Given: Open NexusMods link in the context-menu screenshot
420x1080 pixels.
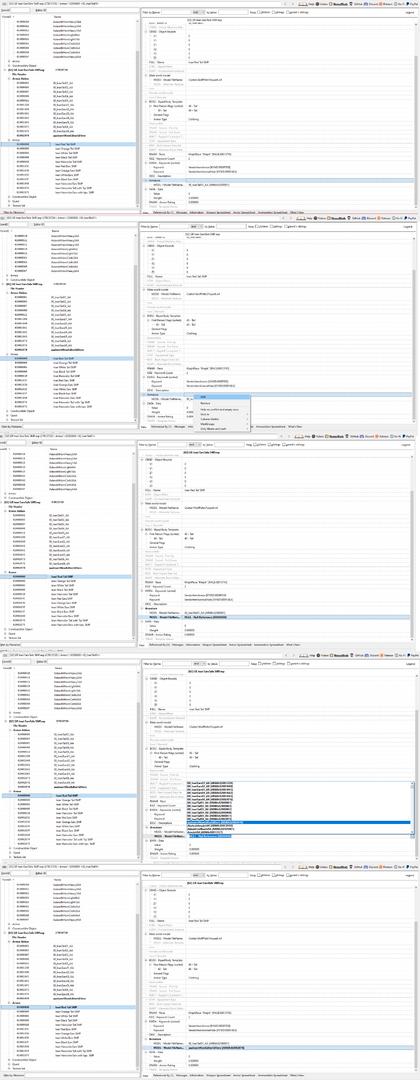Looking at the screenshot, I should [x=337, y=218].
